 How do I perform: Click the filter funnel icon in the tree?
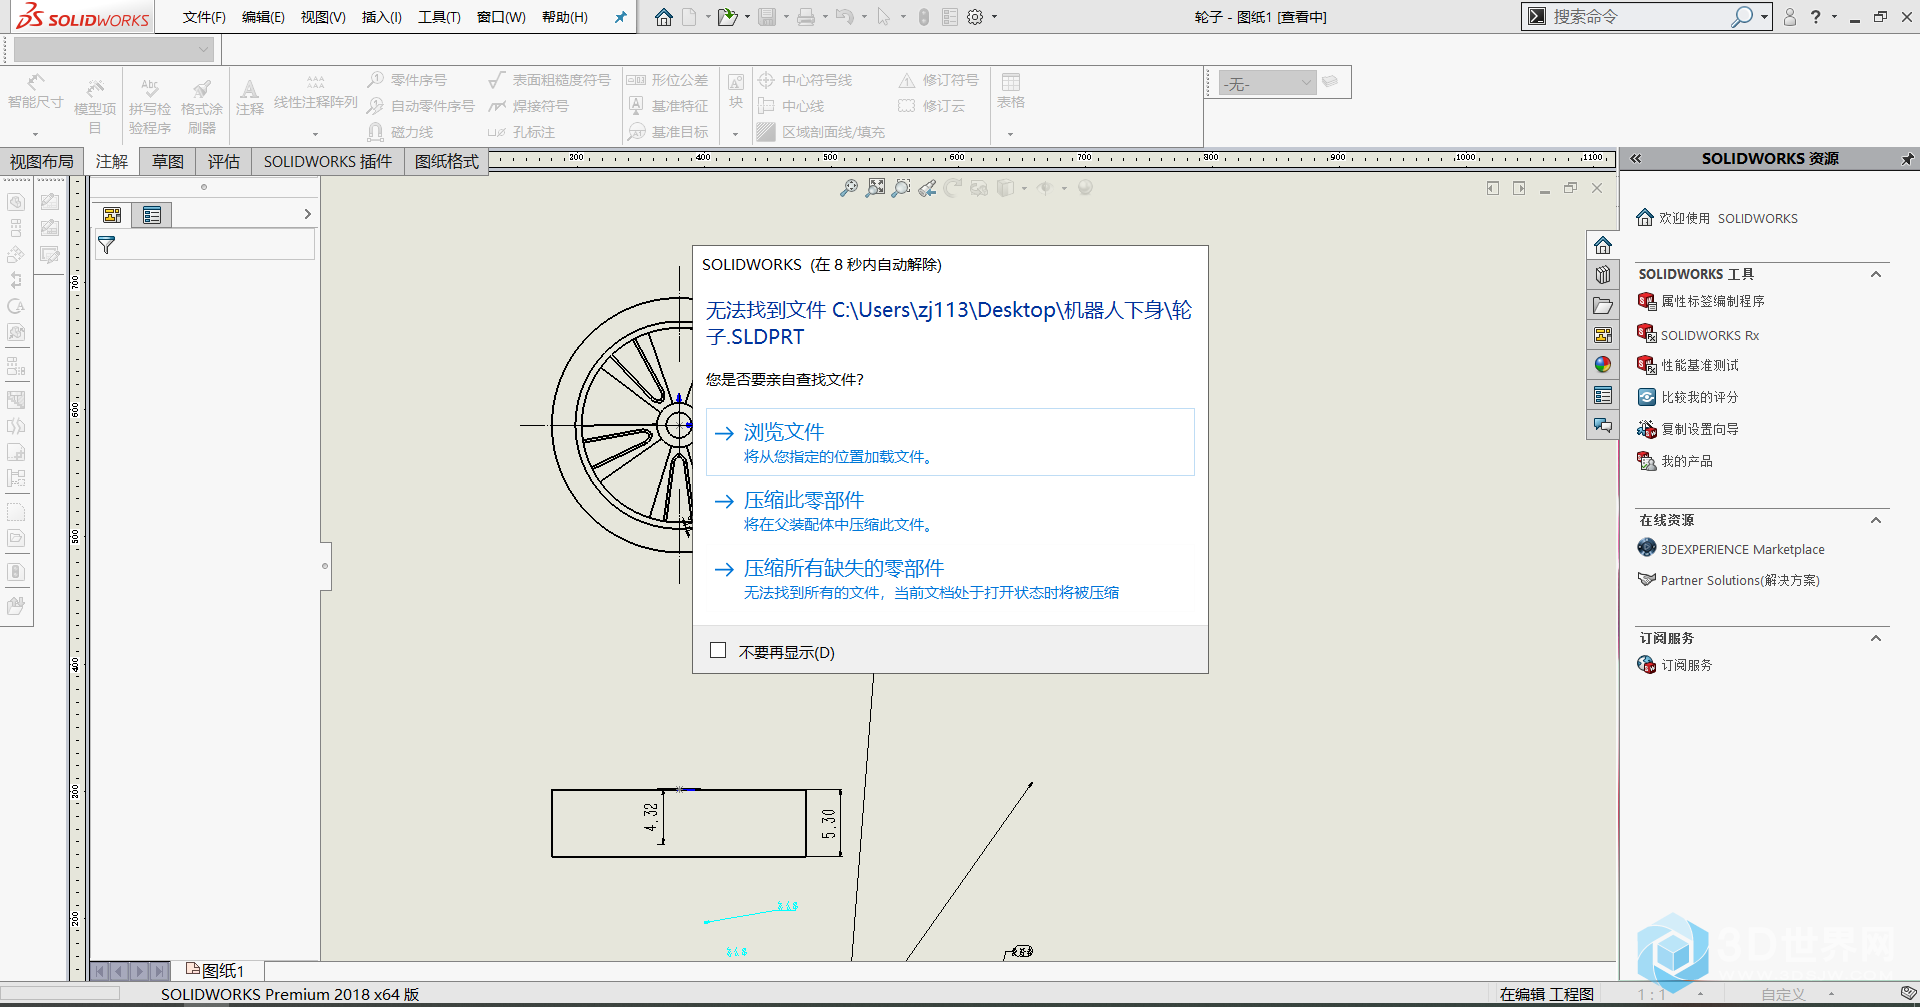tap(107, 245)
